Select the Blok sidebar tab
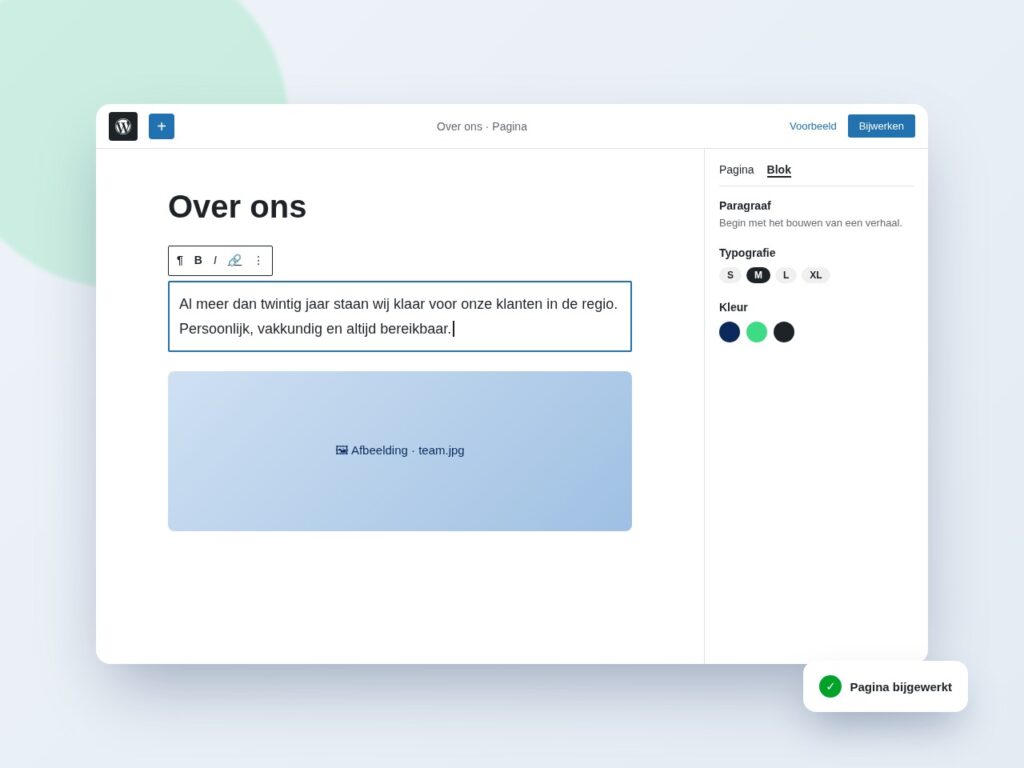 tap(778, 170)
